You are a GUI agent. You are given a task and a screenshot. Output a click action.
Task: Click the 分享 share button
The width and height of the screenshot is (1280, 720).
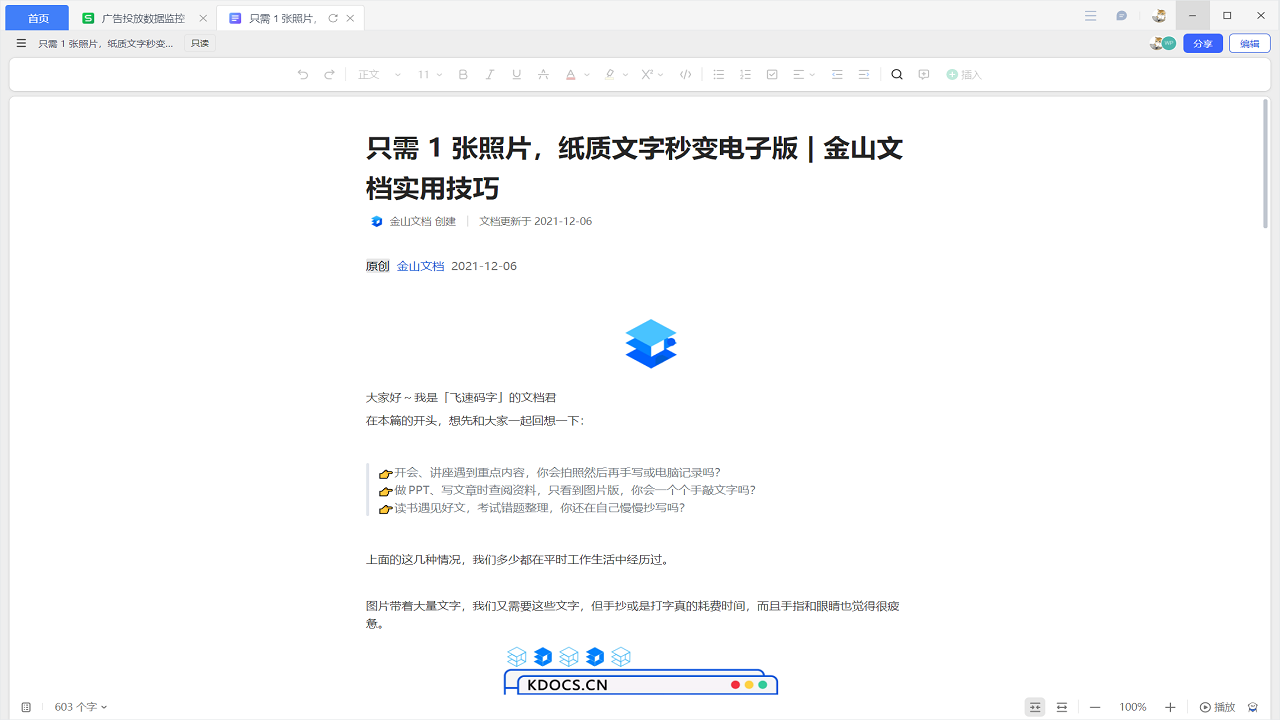pyautogui.click(x=1202, y=43)
